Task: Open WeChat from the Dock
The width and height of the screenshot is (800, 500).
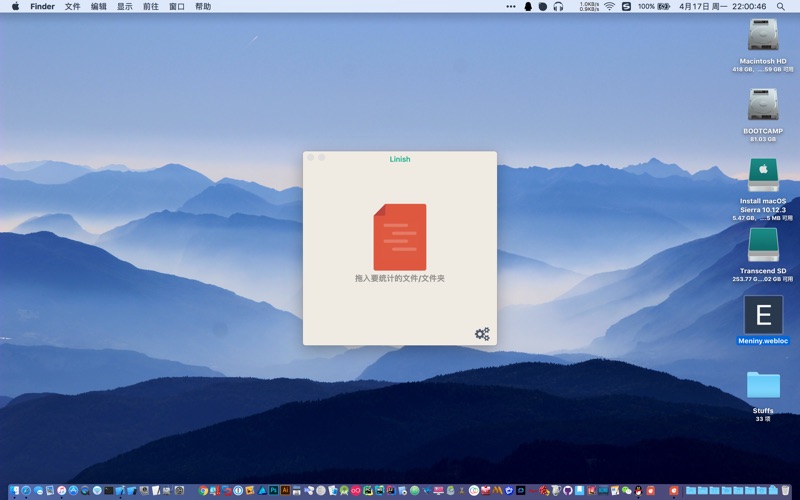Action: [x=626, y=491]
